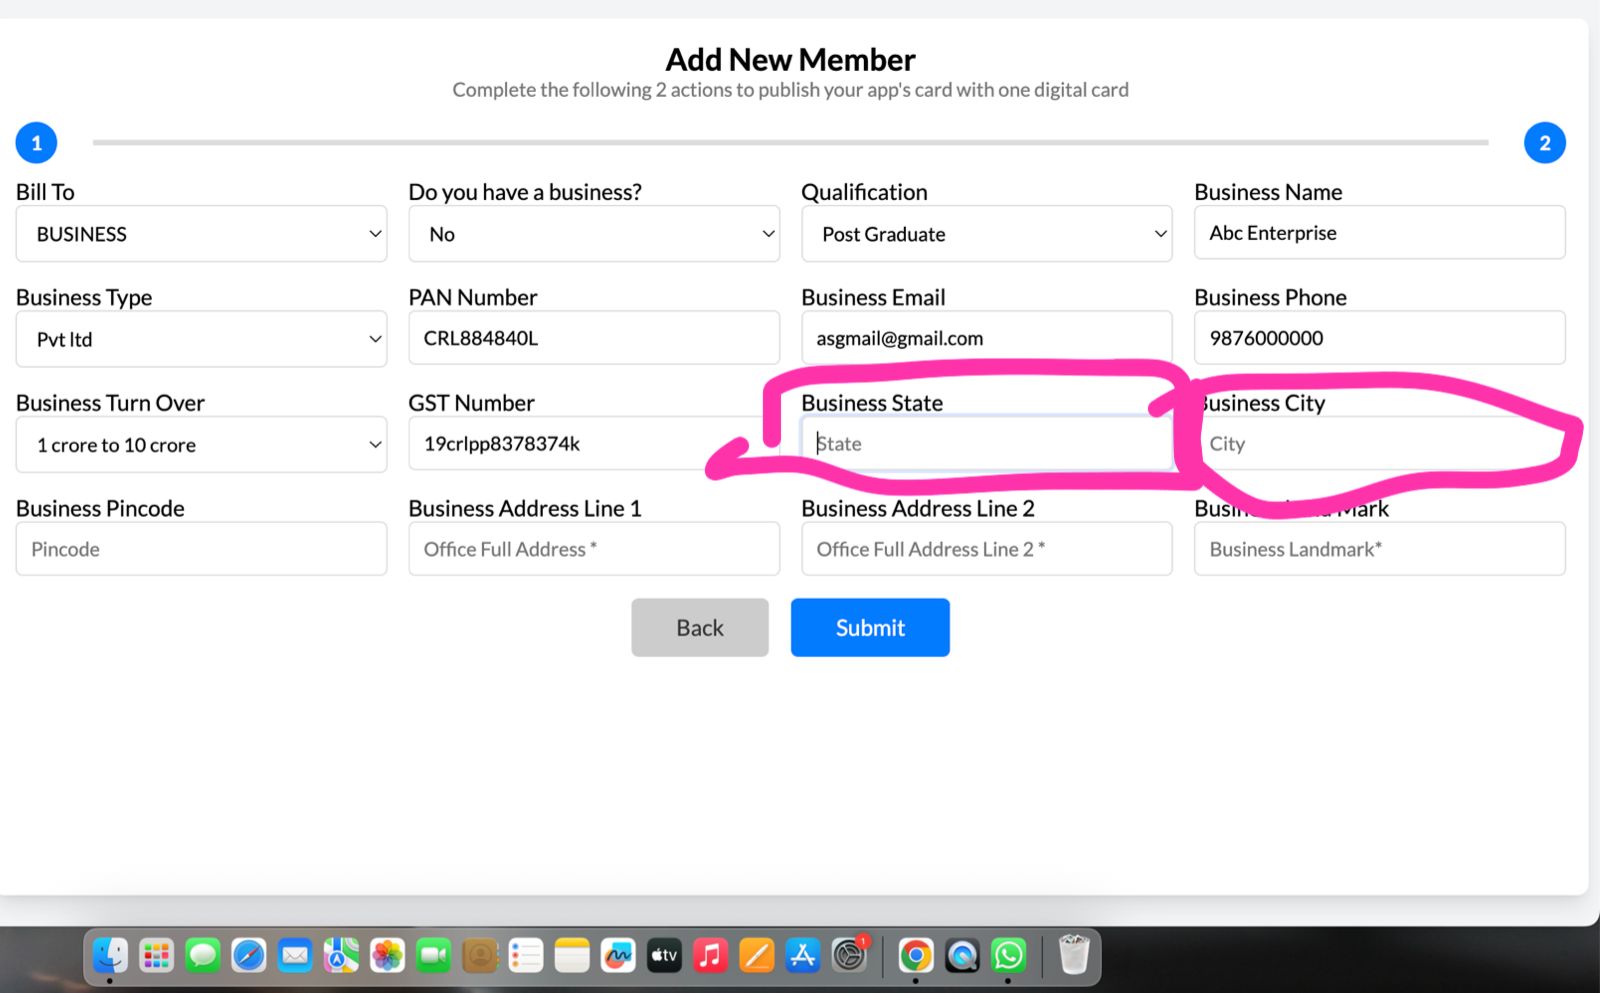Image resolution: width=1600 pixels, height=993 pixels.
Task: Focus the Business City input field
Action: click(1379, 444)
